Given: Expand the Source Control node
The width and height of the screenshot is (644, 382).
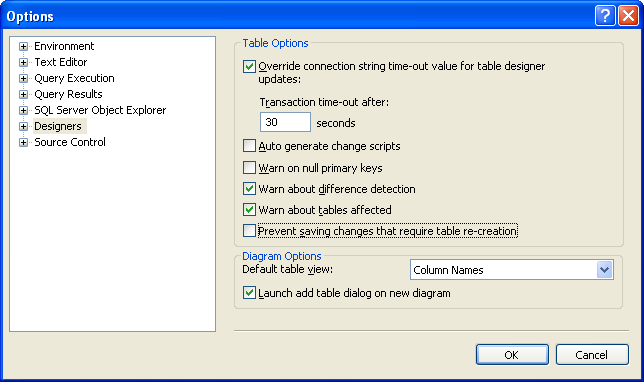Looking at the screenshot, I should 23,143.
